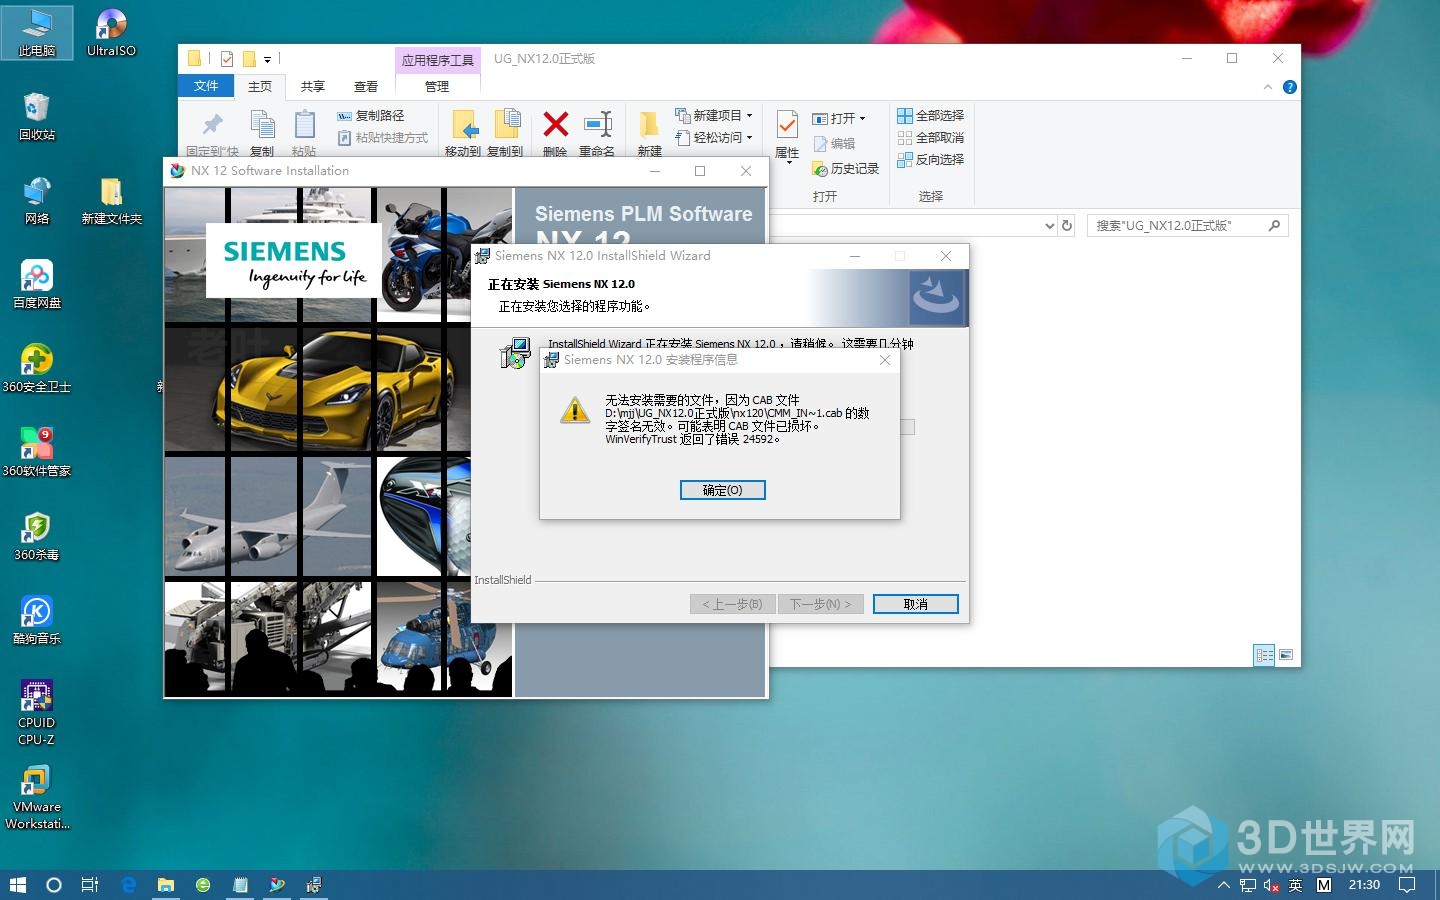Switch to 查看 ribbon tab
This screenshot has width=1440, height=900.
[366, 87]
